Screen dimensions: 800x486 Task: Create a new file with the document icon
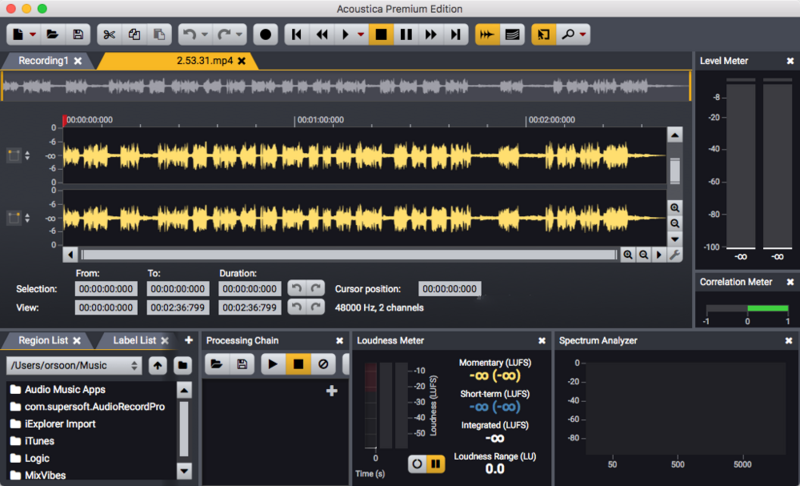click(18, 34)
